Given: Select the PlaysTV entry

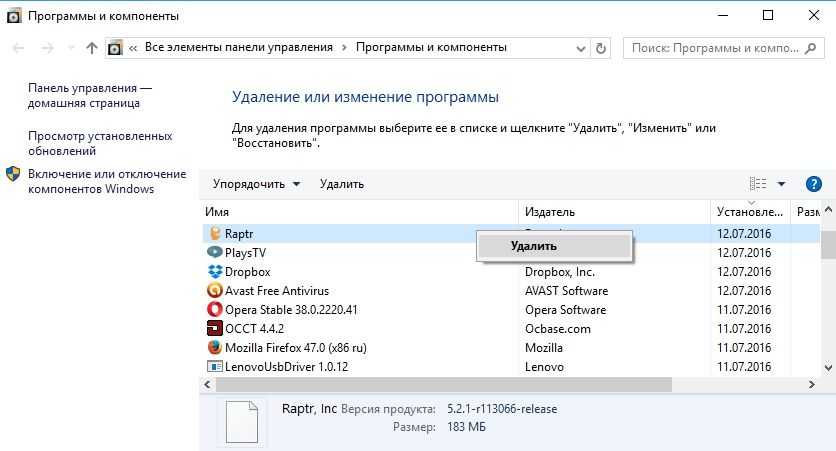Looking at the screenshot, I should [x=245, y=253].
